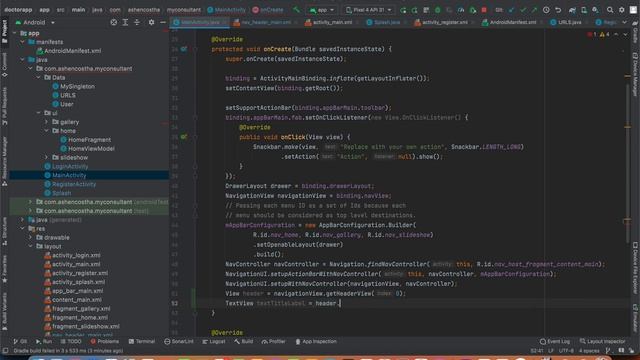Open the SonarLint tool window
The height and width of the screenshot is (360, 640).
179,341
